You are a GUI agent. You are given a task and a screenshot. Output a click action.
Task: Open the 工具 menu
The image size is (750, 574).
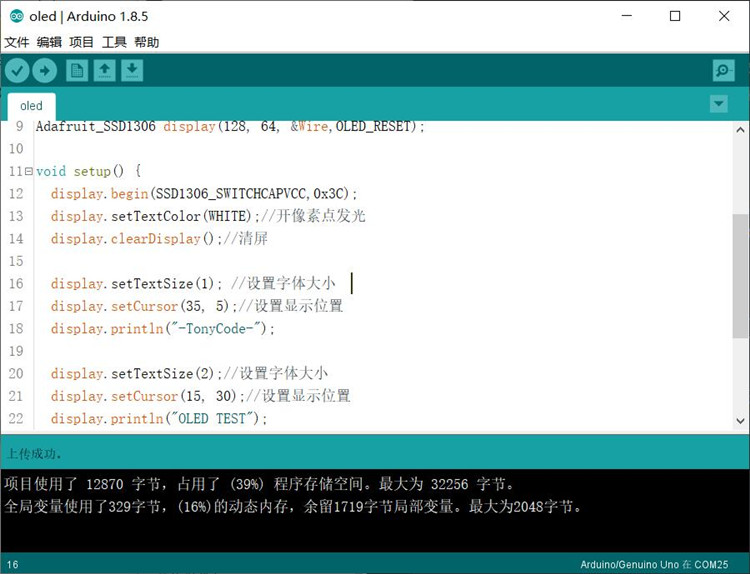point(114,42)
